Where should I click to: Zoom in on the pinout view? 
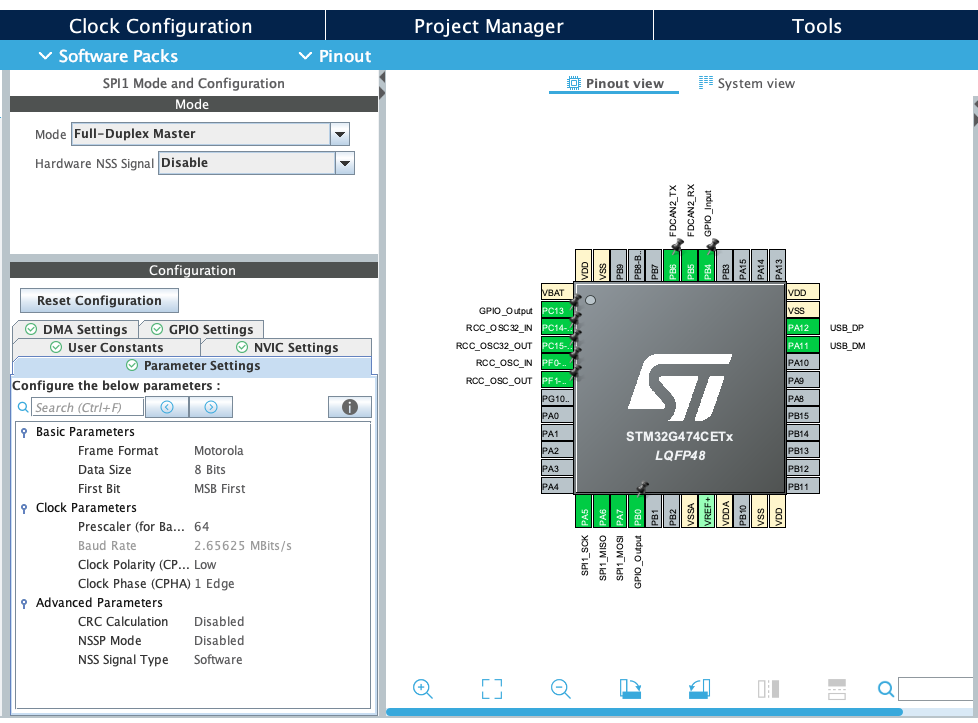click(x=422, y=689)
